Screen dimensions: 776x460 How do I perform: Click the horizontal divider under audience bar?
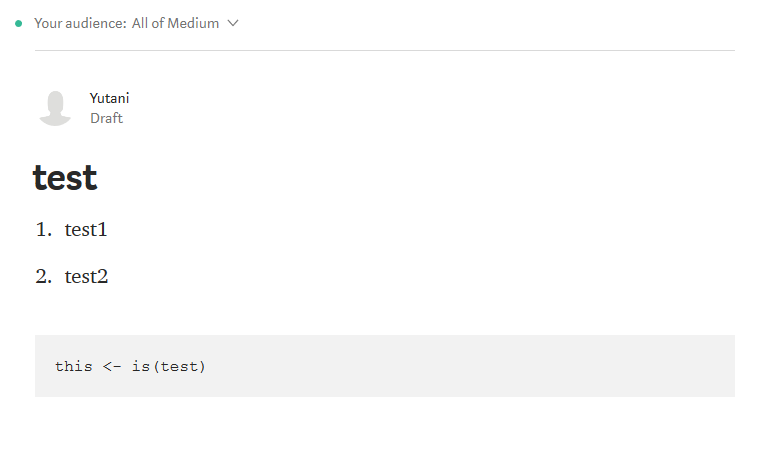click(385, 50)
